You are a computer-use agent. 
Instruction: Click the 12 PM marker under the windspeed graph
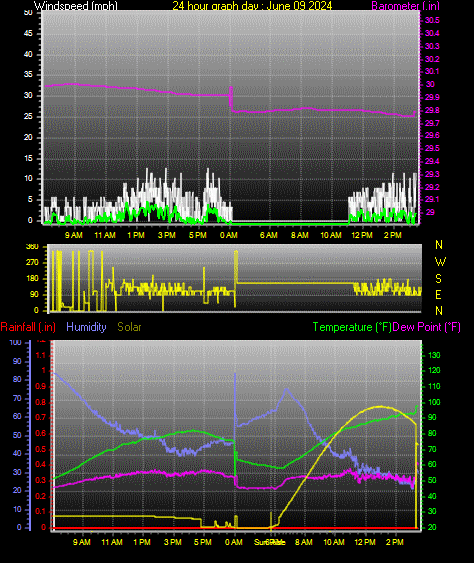pos(362,235)
